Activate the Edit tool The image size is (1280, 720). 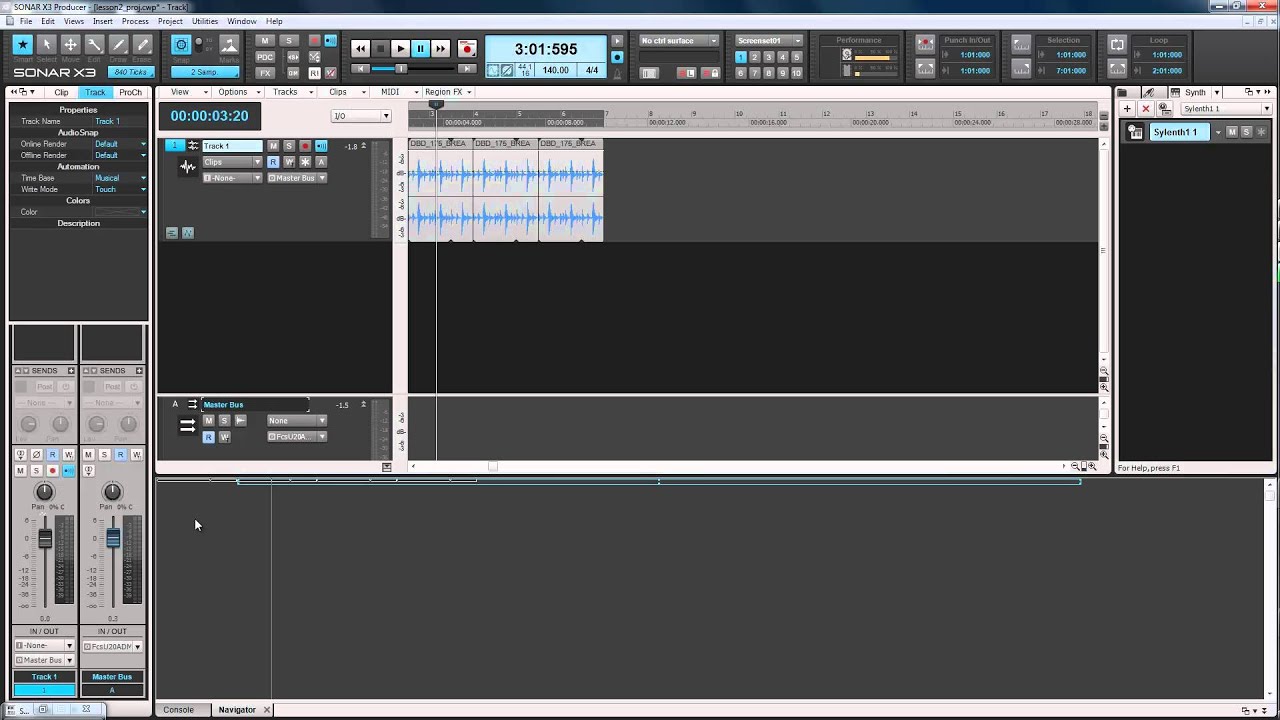coord(94,45)
